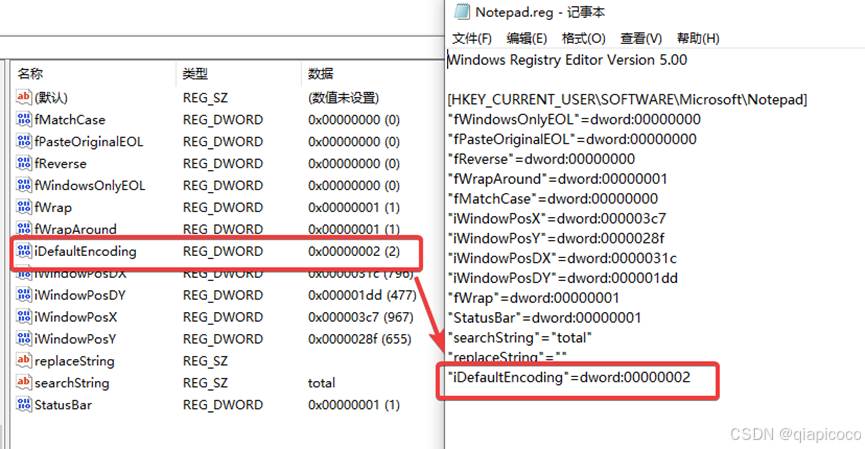Open the 格式(O) menu in Notepad

click(584, 39)
